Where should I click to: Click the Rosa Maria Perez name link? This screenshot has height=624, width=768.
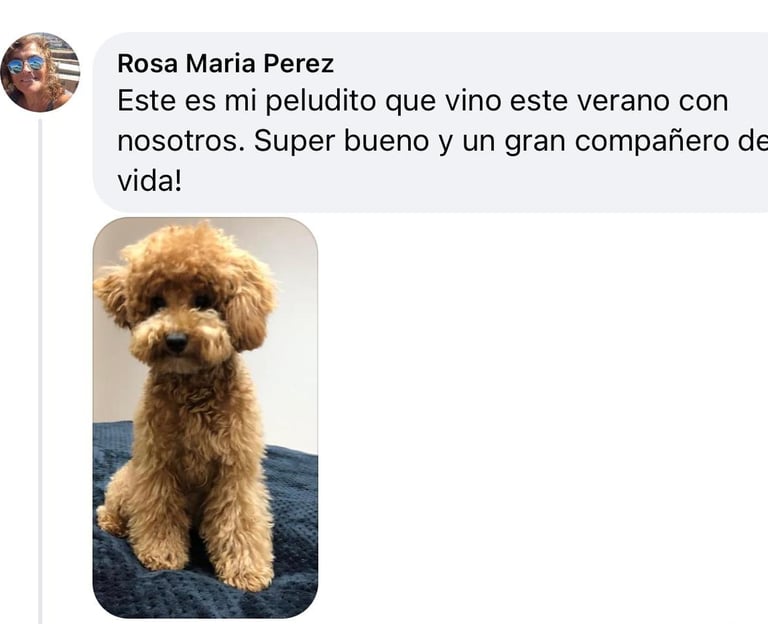click(226, 64)
